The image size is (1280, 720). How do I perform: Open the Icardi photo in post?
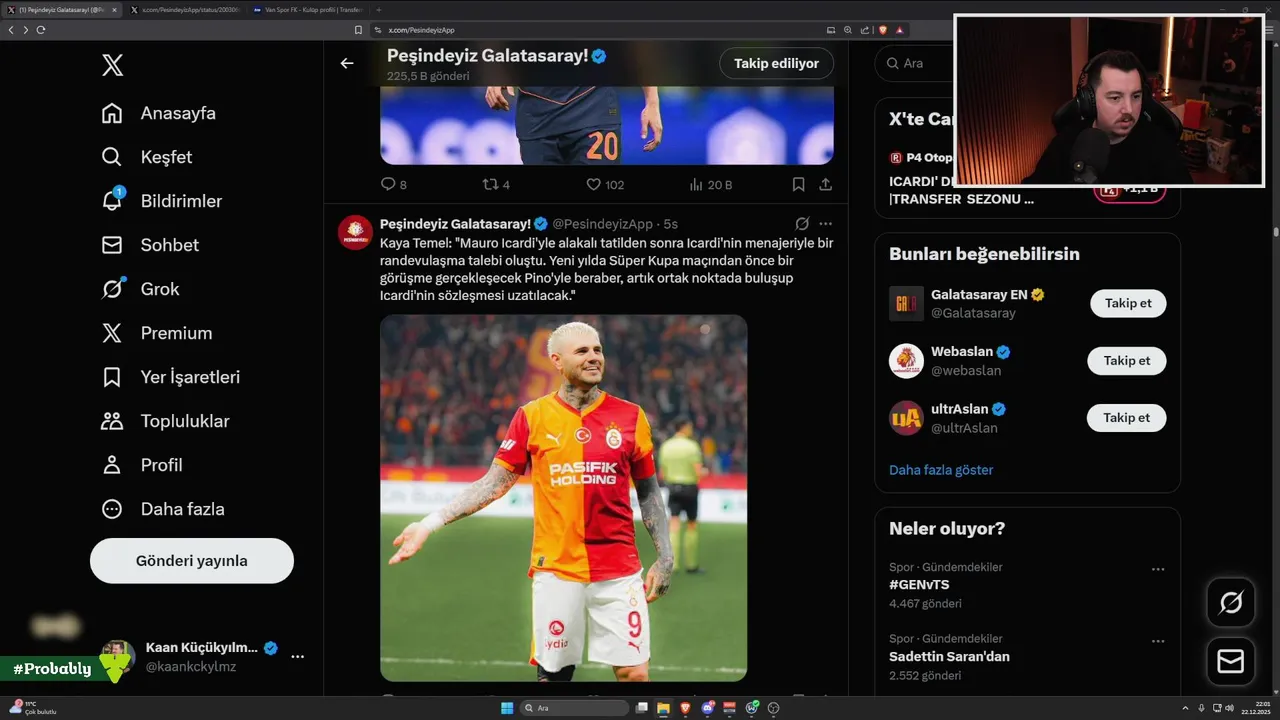(x=563, y=498)
